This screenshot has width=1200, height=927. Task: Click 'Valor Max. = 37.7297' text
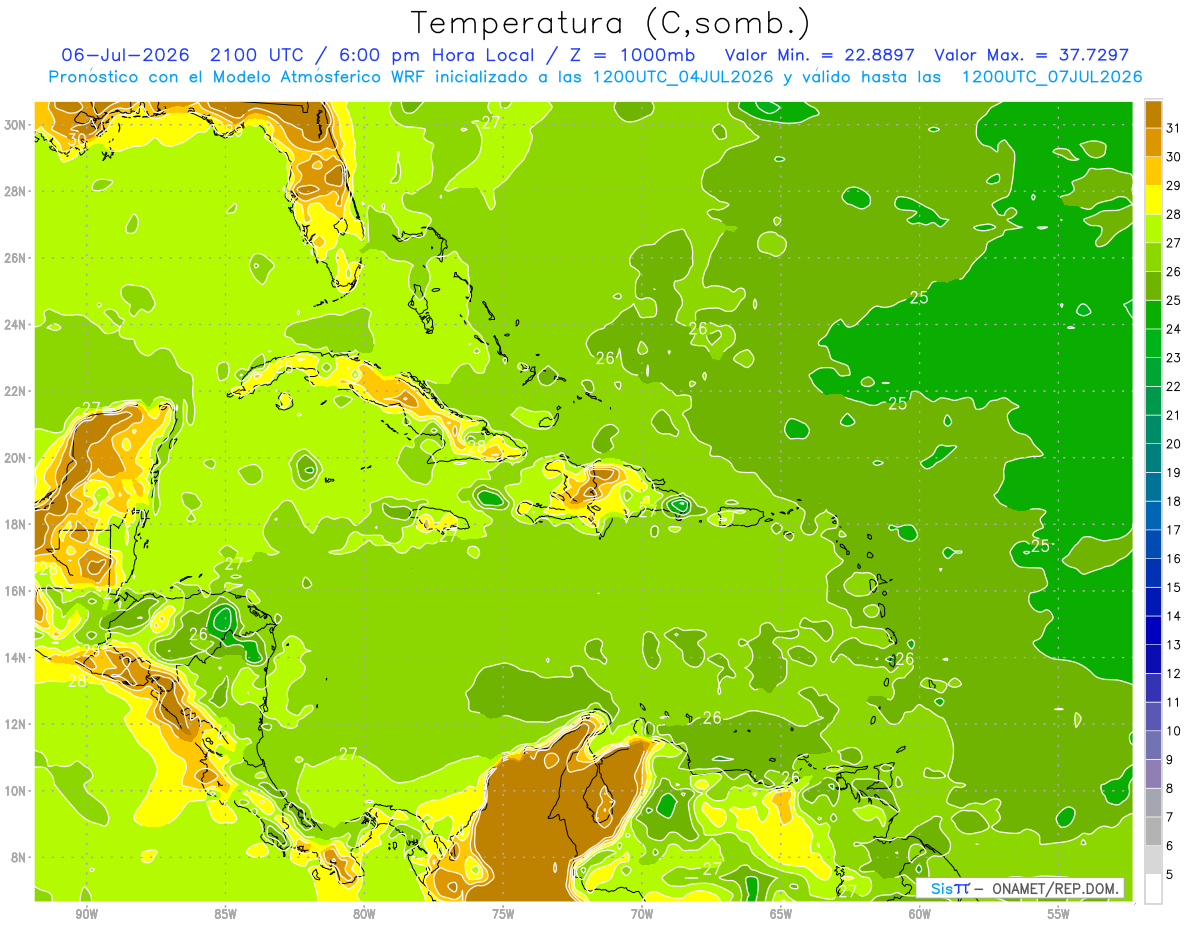coord(1032,54)
